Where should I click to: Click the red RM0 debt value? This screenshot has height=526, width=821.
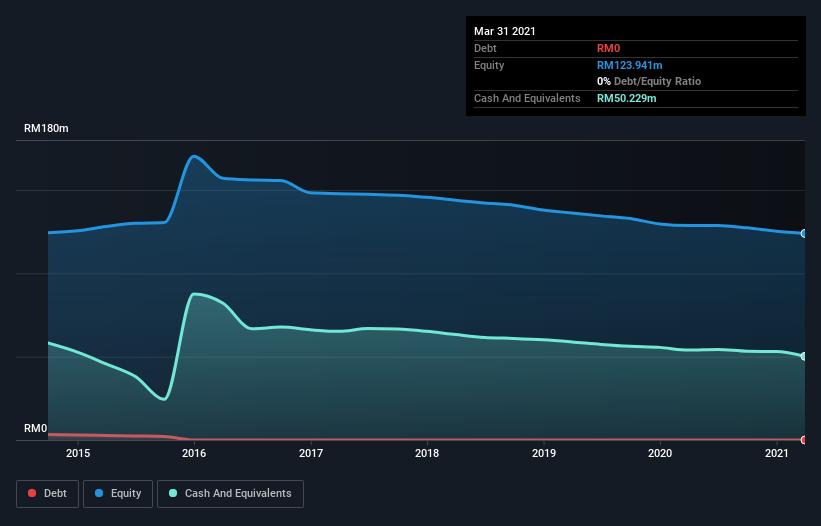(608, 48)
